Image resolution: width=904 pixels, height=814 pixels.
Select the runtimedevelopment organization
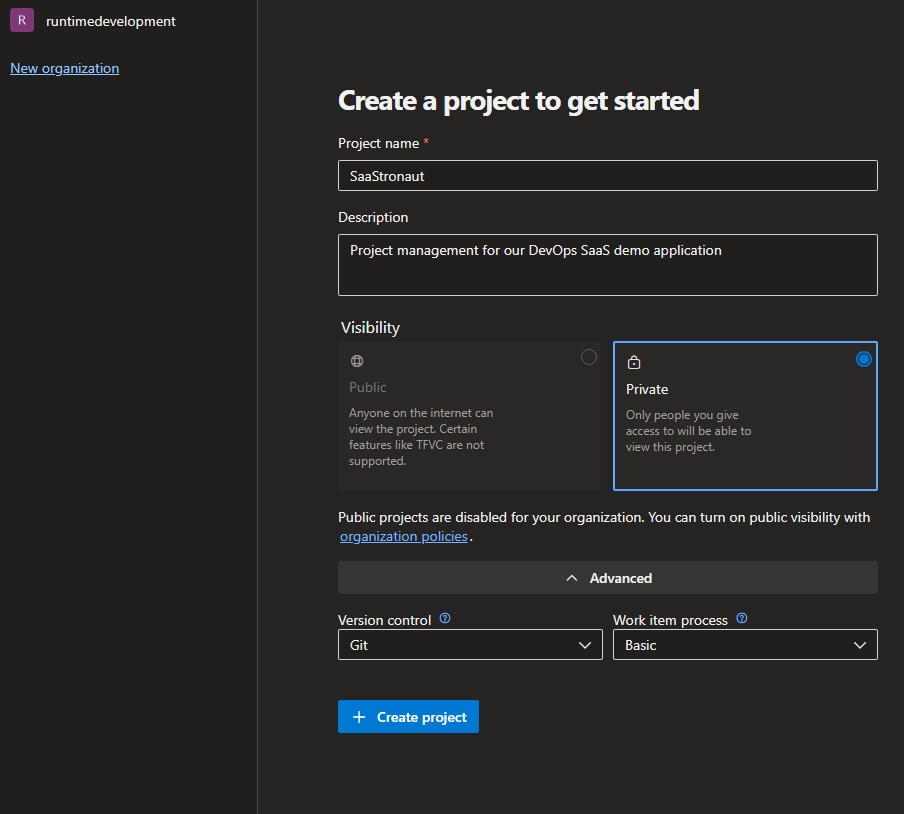[110, 21]
